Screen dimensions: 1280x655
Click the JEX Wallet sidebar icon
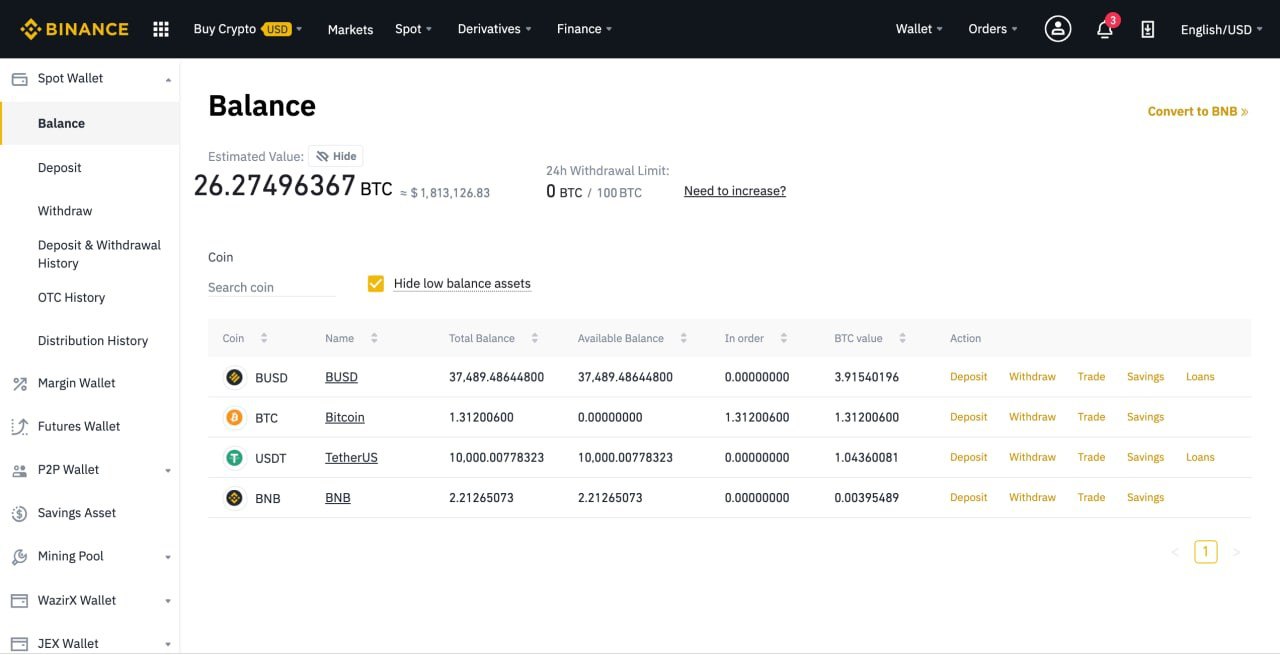coord(19,643)
